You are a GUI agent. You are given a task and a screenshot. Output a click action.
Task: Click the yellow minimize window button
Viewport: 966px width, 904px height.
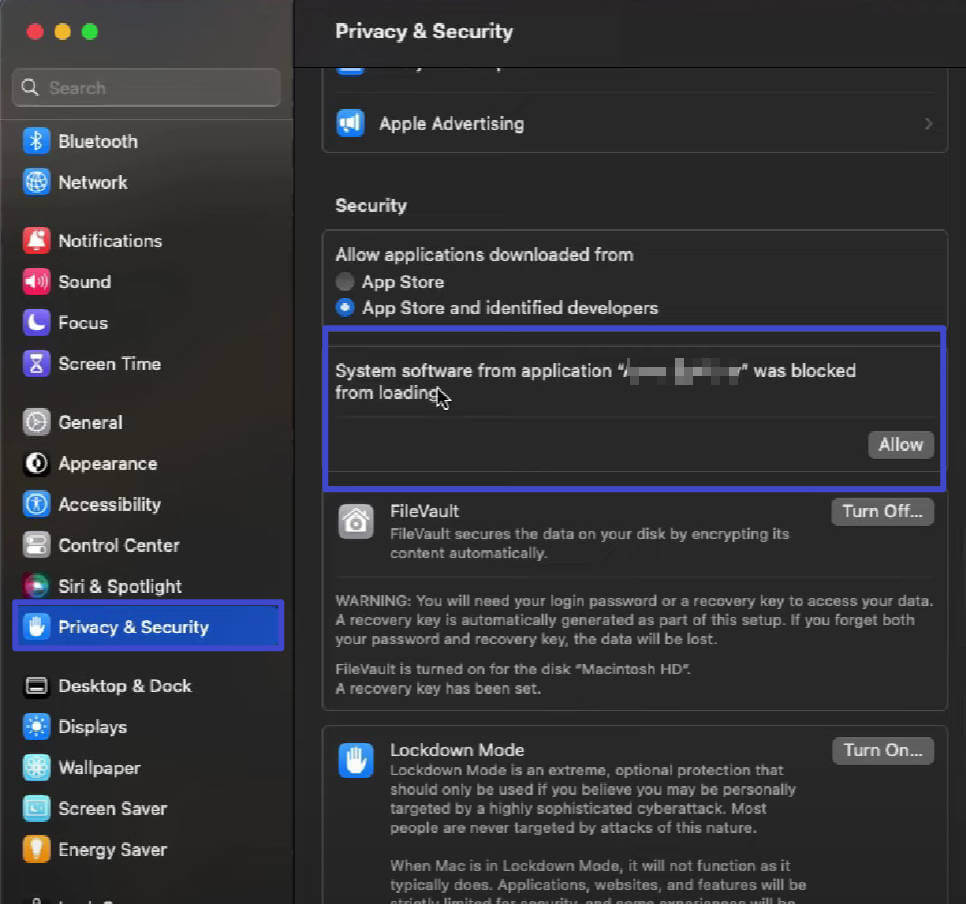(x=62, y=31)
